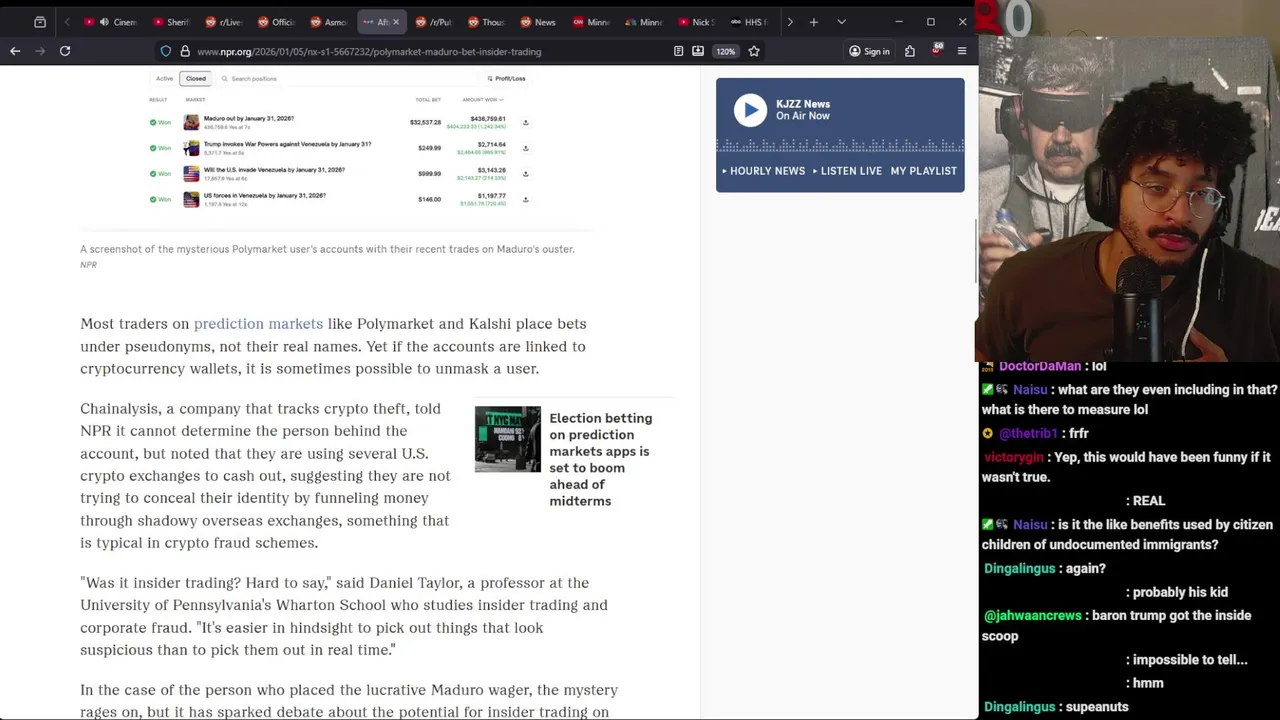Click US forces in Venezuela flag icon
This screenshot has width=1280, height=720.
(x=191, y=199)
